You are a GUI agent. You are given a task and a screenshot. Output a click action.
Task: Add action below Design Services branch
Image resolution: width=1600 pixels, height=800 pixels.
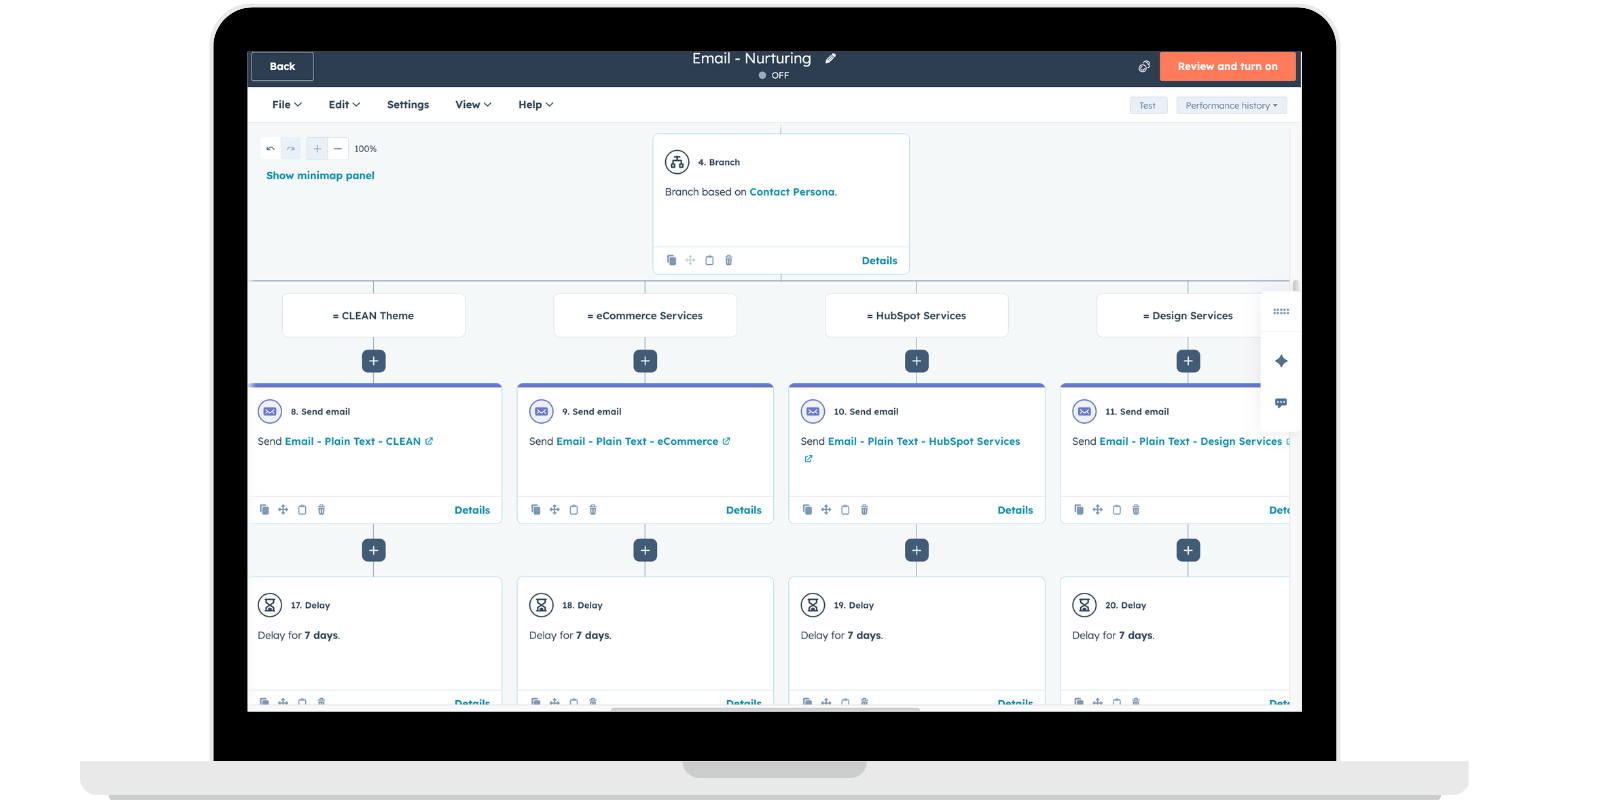[x=1188, y=361]
